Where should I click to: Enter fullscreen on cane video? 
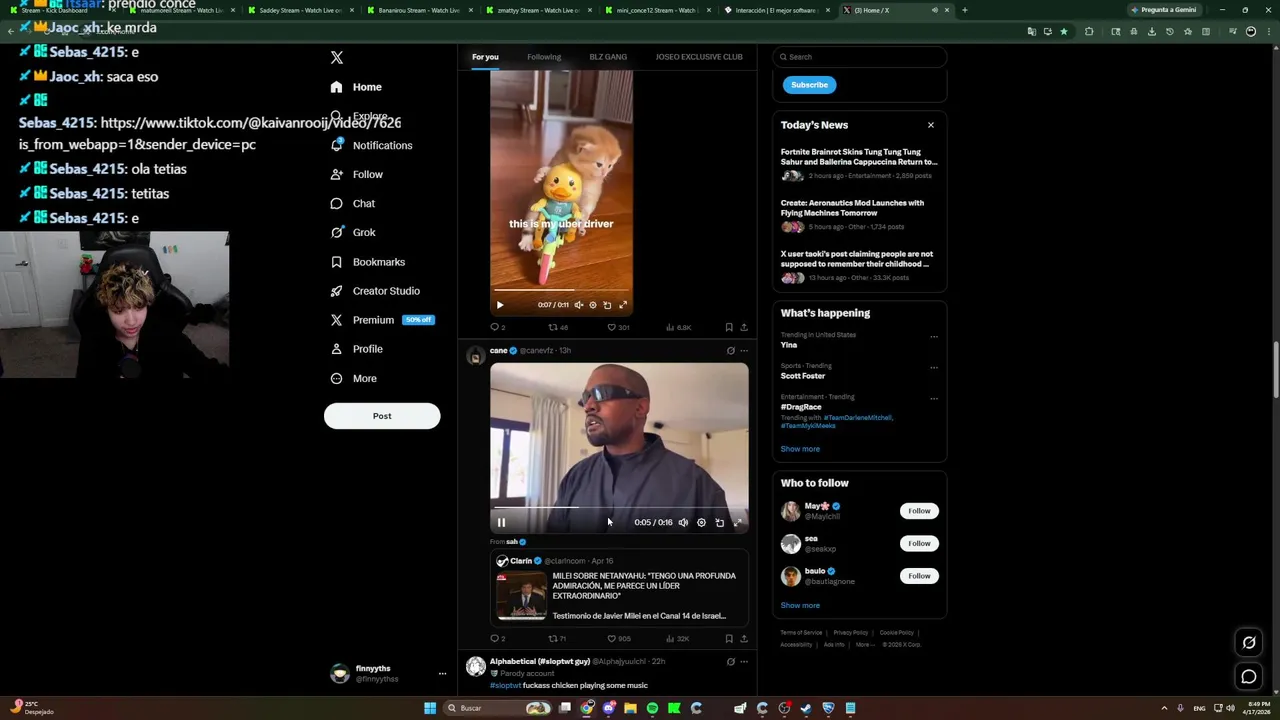[738, 522]
